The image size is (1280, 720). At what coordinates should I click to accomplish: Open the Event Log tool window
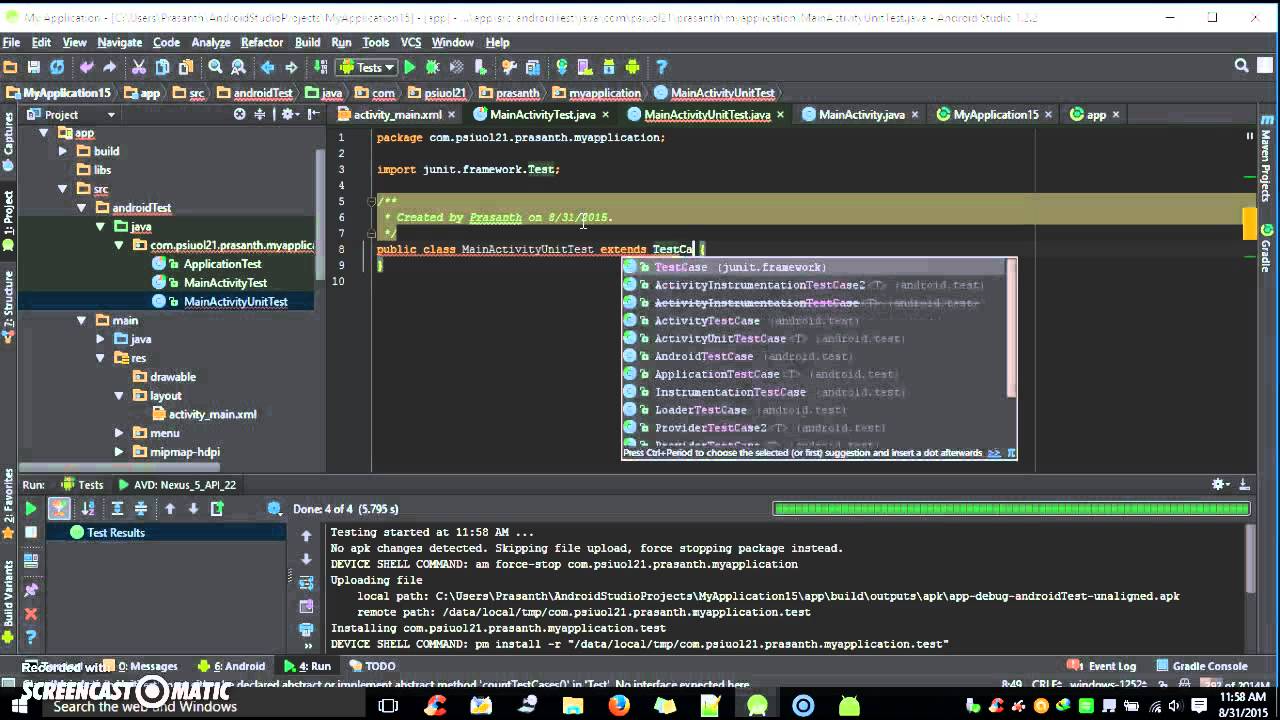pyautogui.click(x=1101, y=666)
